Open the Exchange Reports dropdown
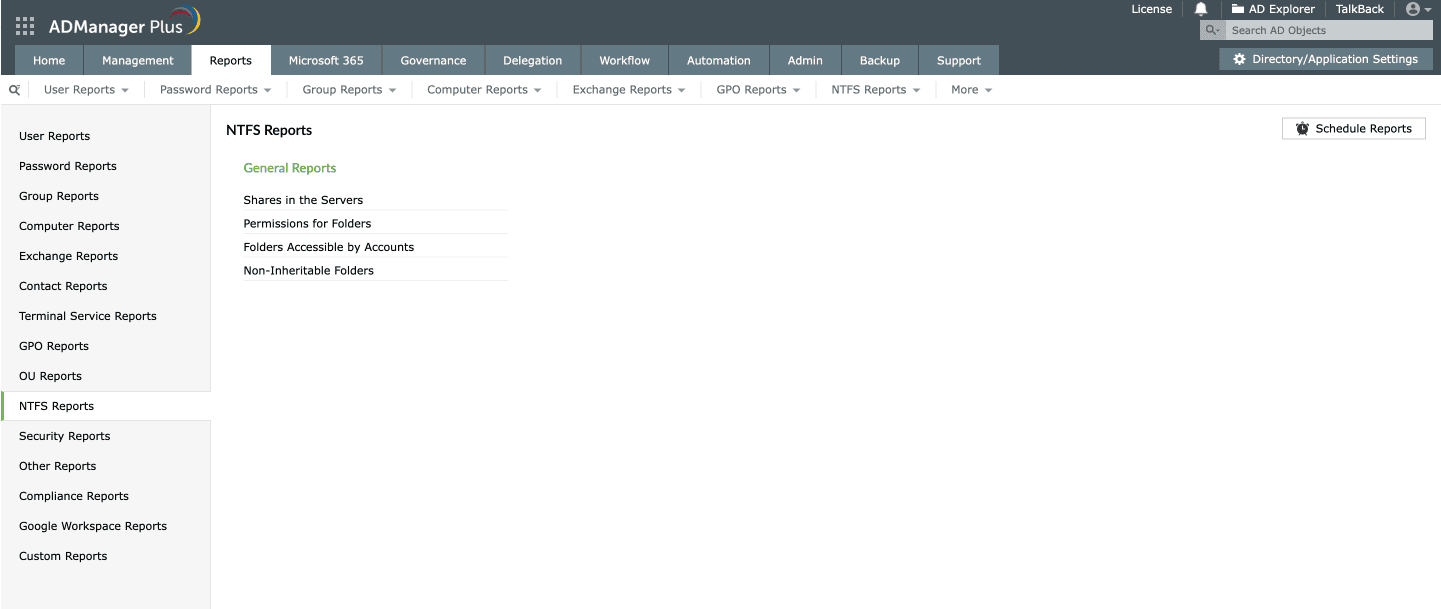The width and height of the screenshot is (1441, 609). pos(627,89)
